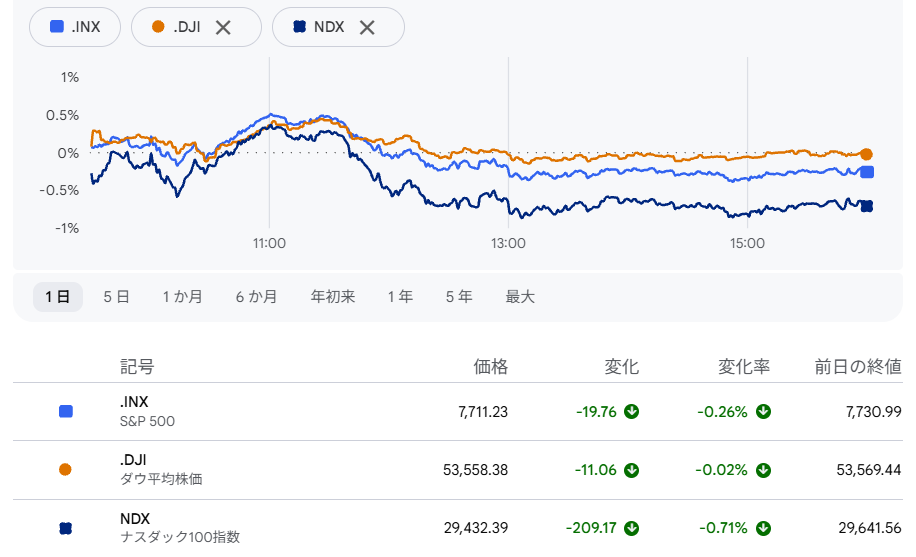The height and width of the screenshot is (557, 916).
Task: Click the dark blue marker in NDX chip
Action: 299,26
